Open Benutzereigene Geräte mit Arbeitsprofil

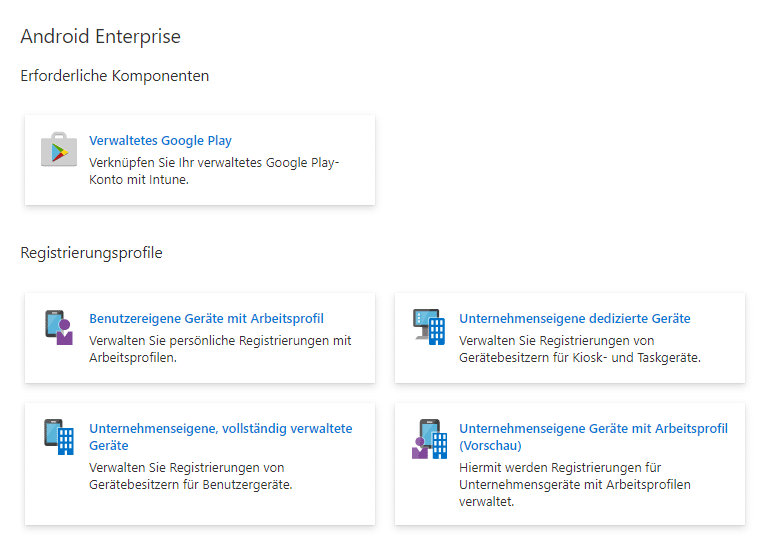click(206, 318)
